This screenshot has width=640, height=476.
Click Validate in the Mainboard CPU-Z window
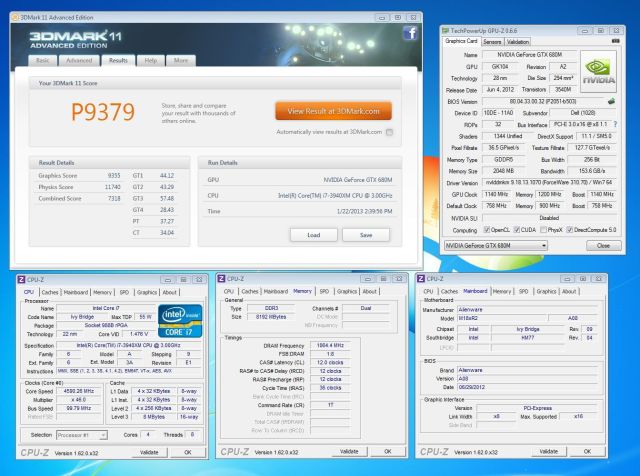(x=549, y=452)
